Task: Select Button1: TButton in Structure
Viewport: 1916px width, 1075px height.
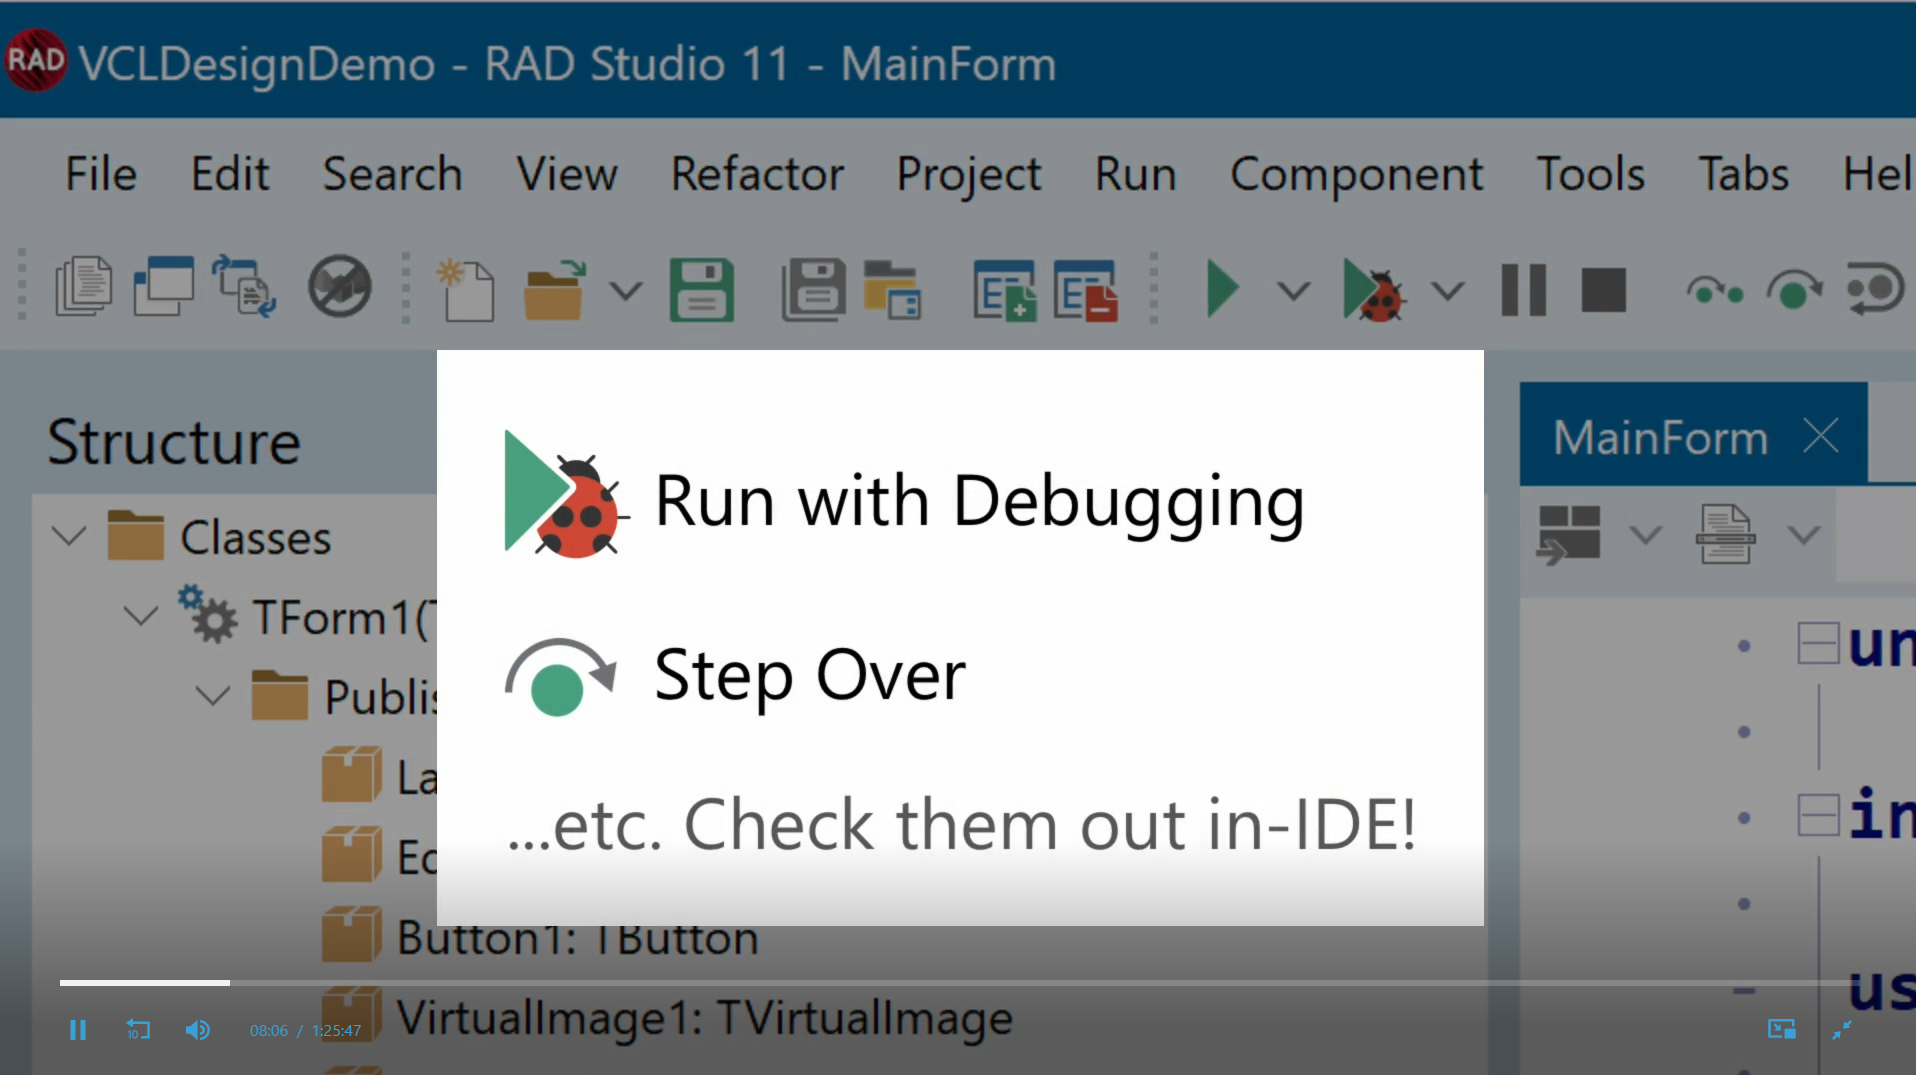Action: coord(540,938)
